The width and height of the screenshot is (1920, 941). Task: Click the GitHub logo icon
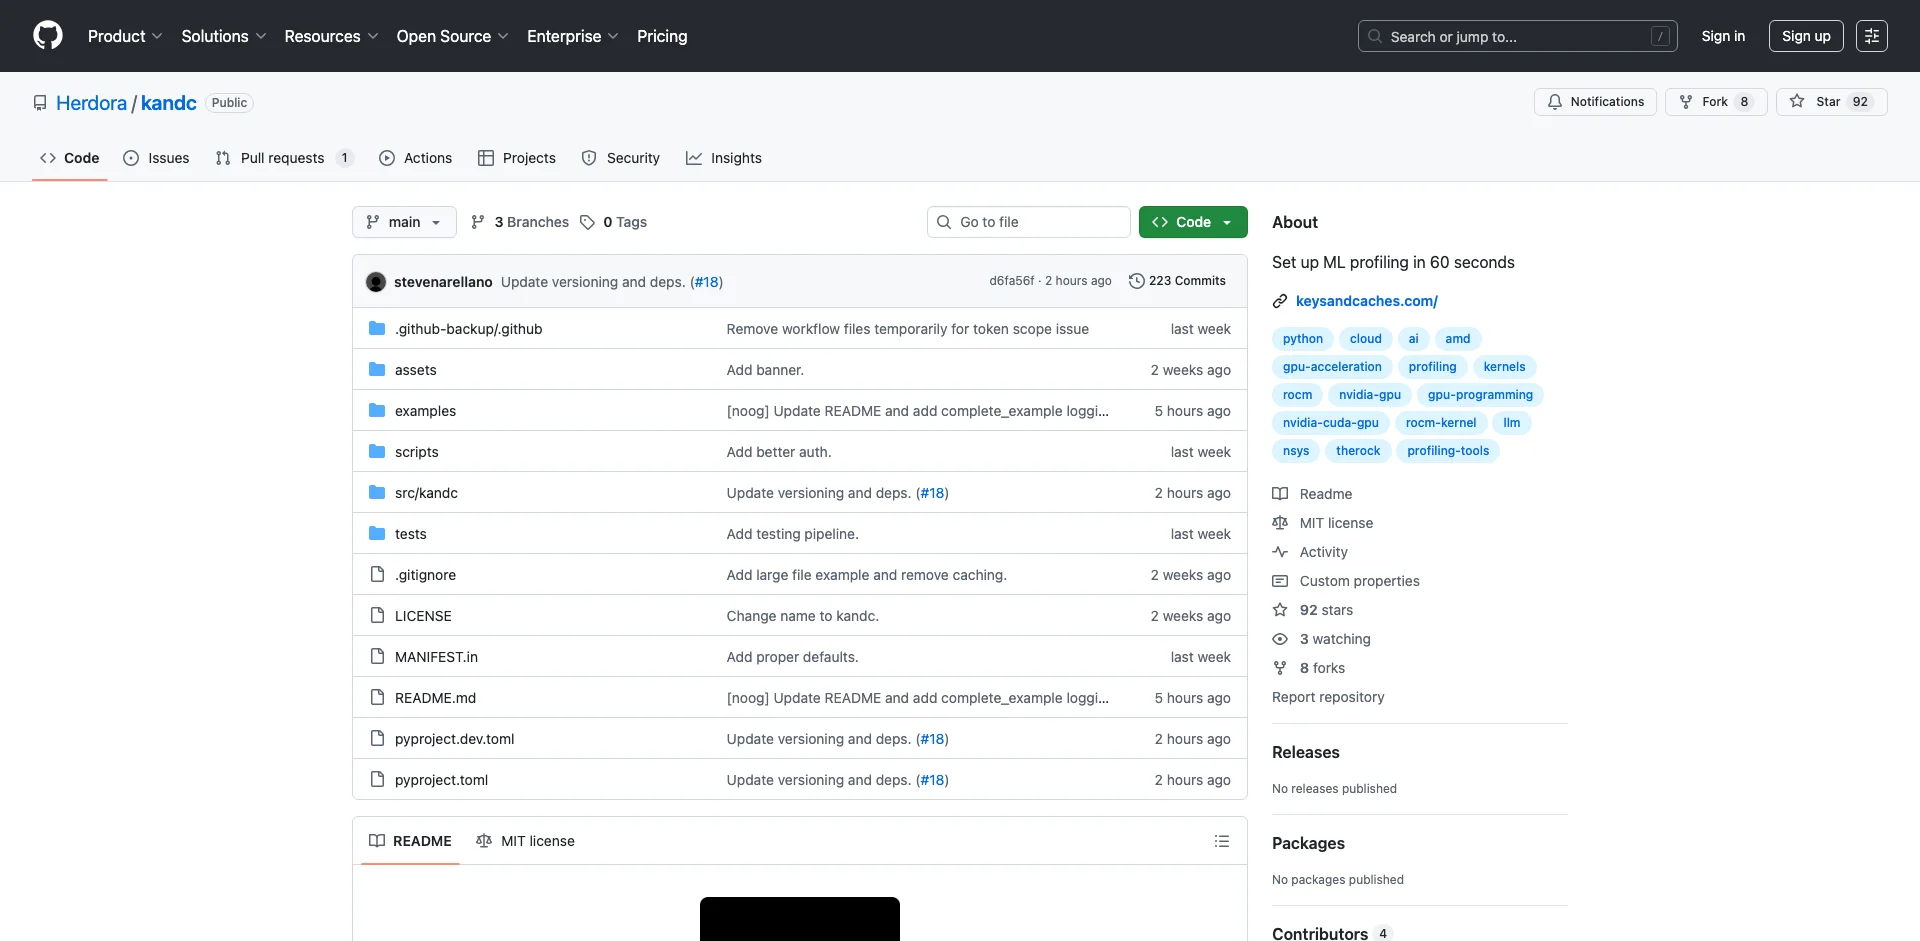(48, 36)
